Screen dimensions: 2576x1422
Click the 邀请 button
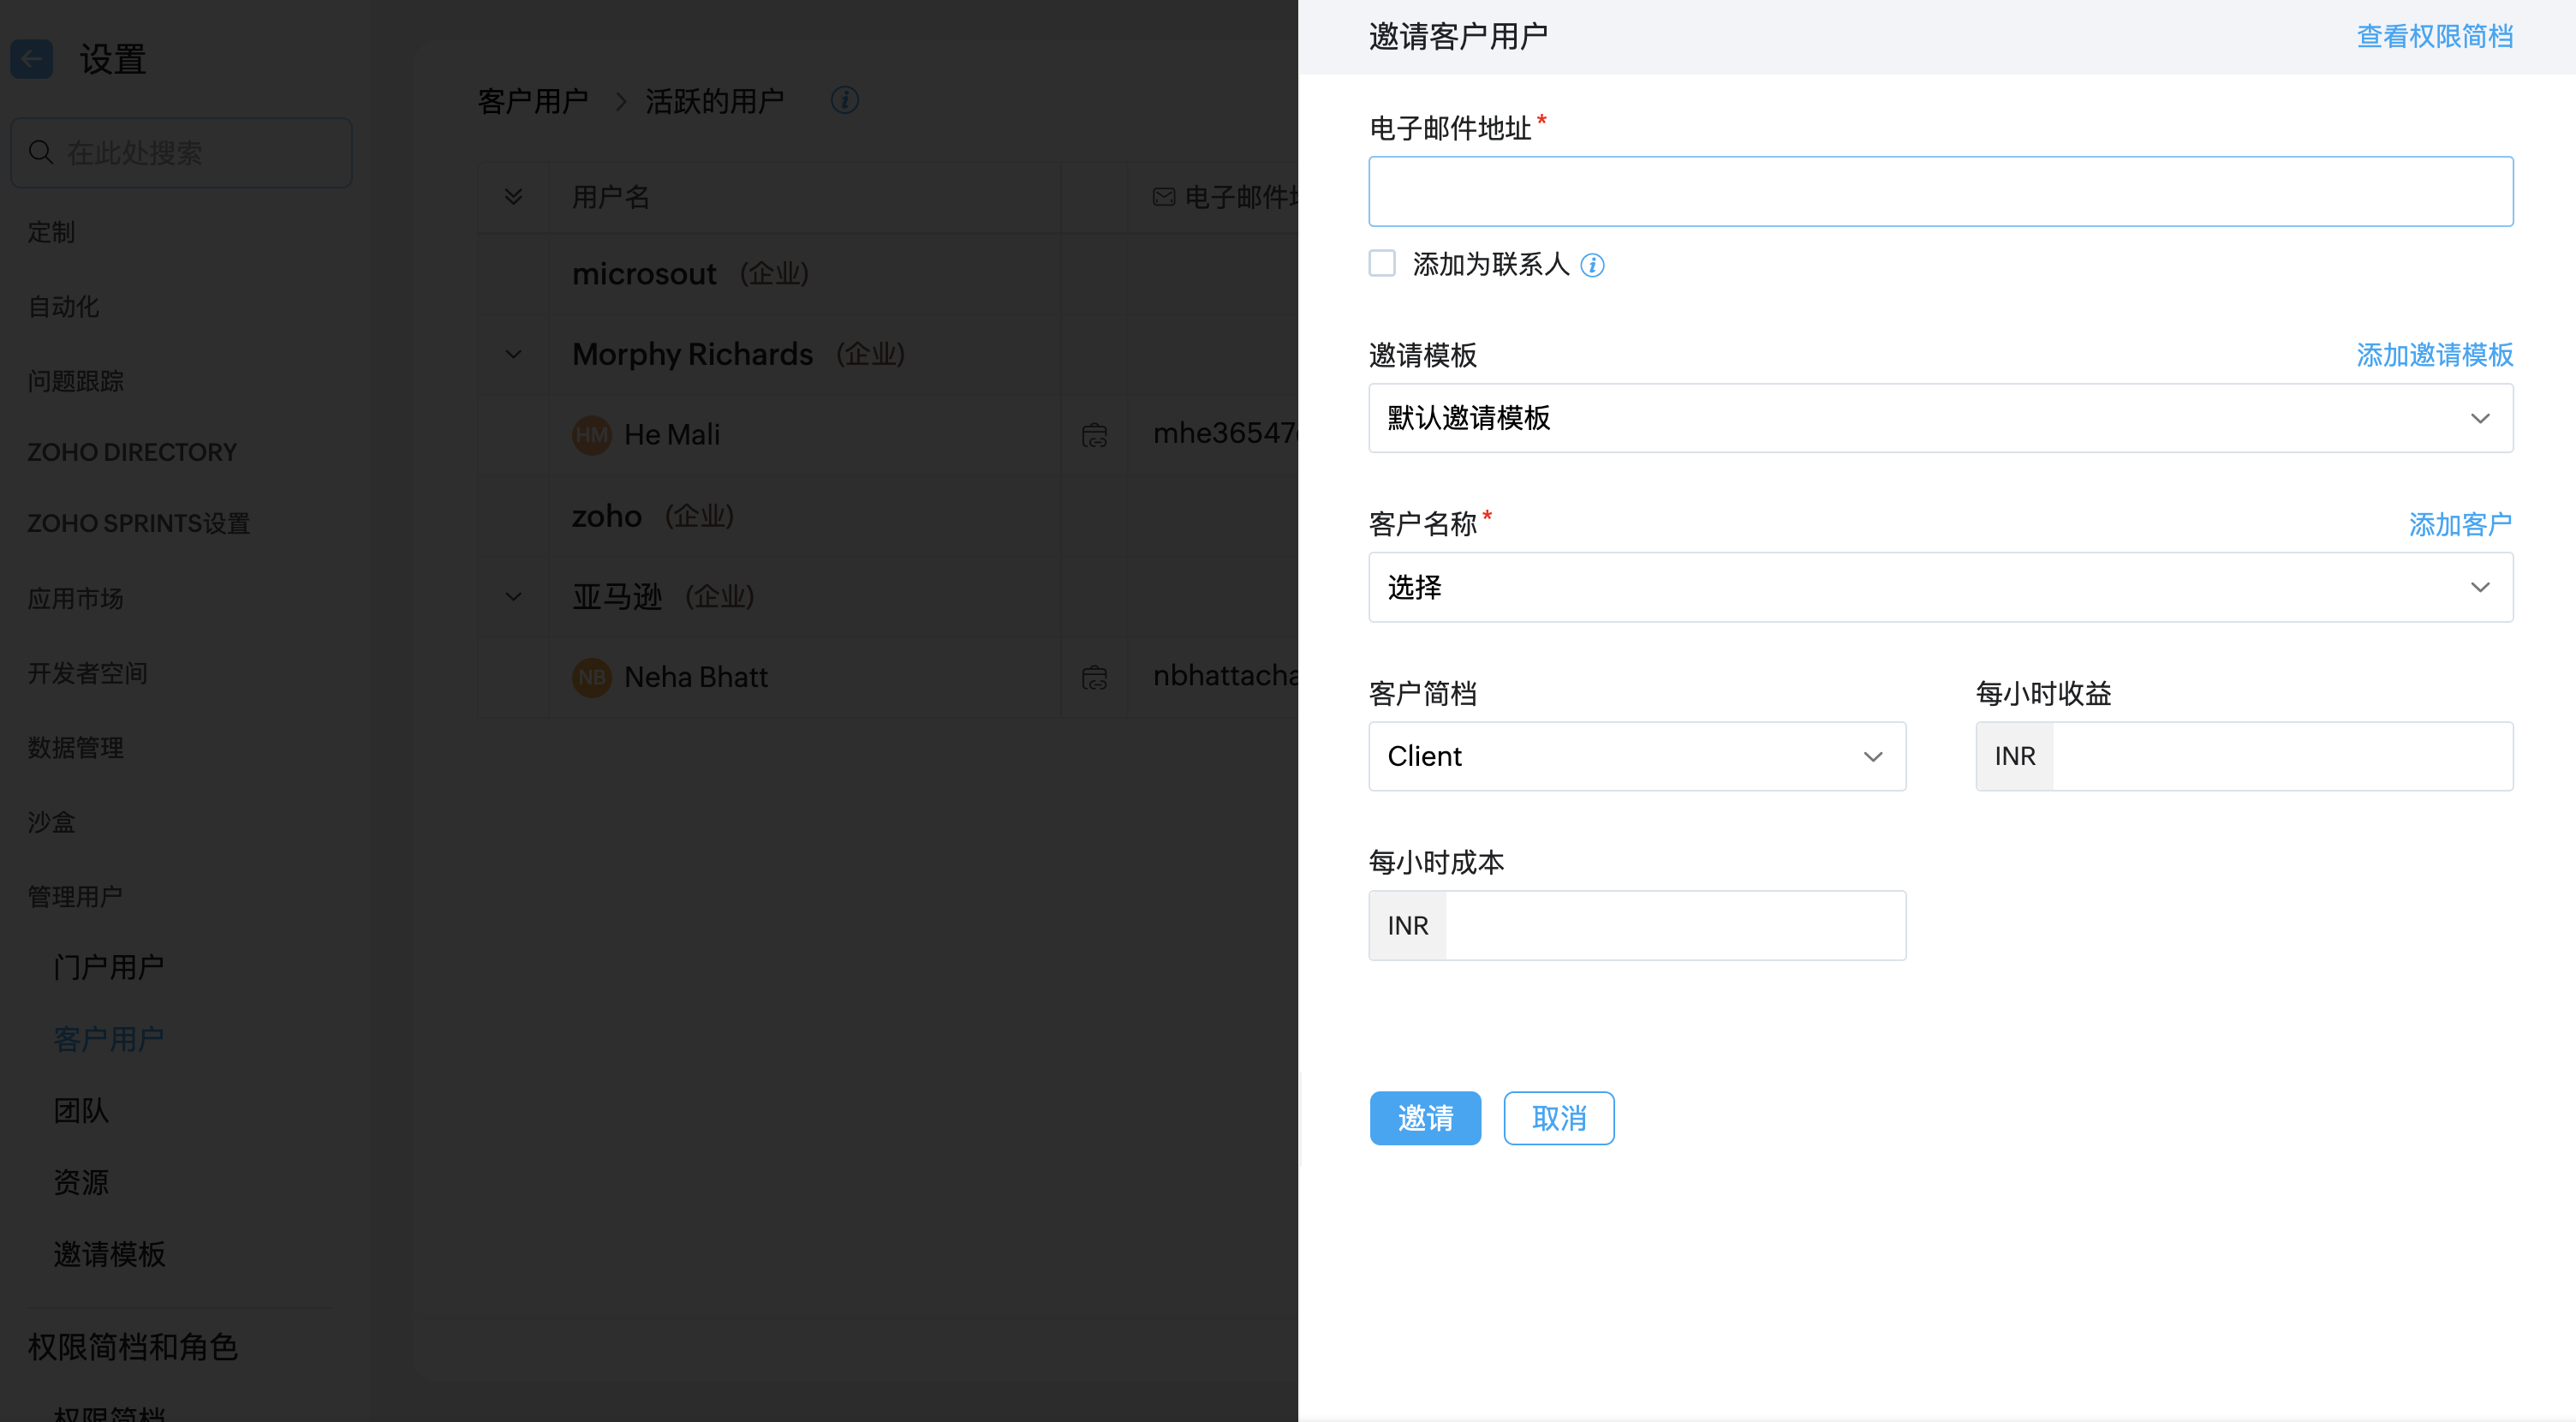coord(1424,1118)
